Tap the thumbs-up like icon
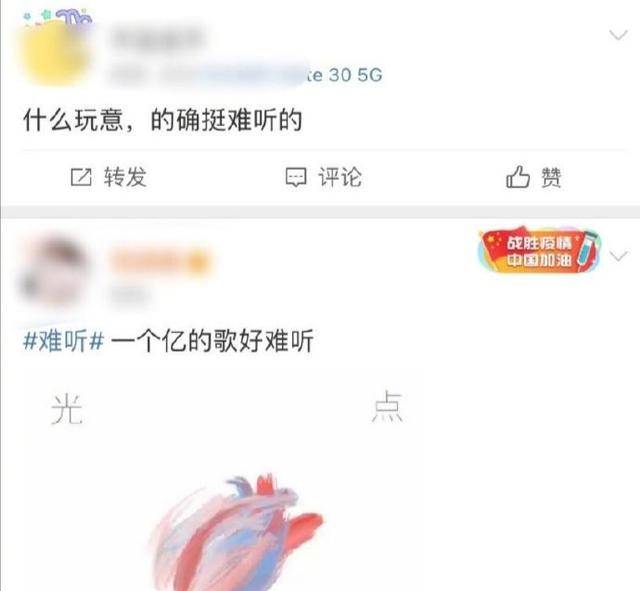The image size is (640, 591). (x=518, y=177)
